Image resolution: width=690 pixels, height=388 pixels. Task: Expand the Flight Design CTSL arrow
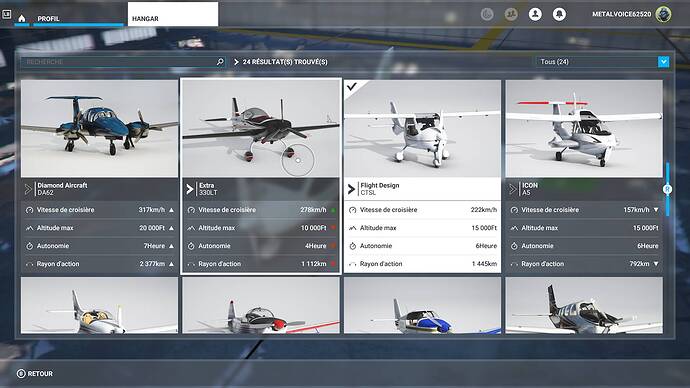[351, 189]
